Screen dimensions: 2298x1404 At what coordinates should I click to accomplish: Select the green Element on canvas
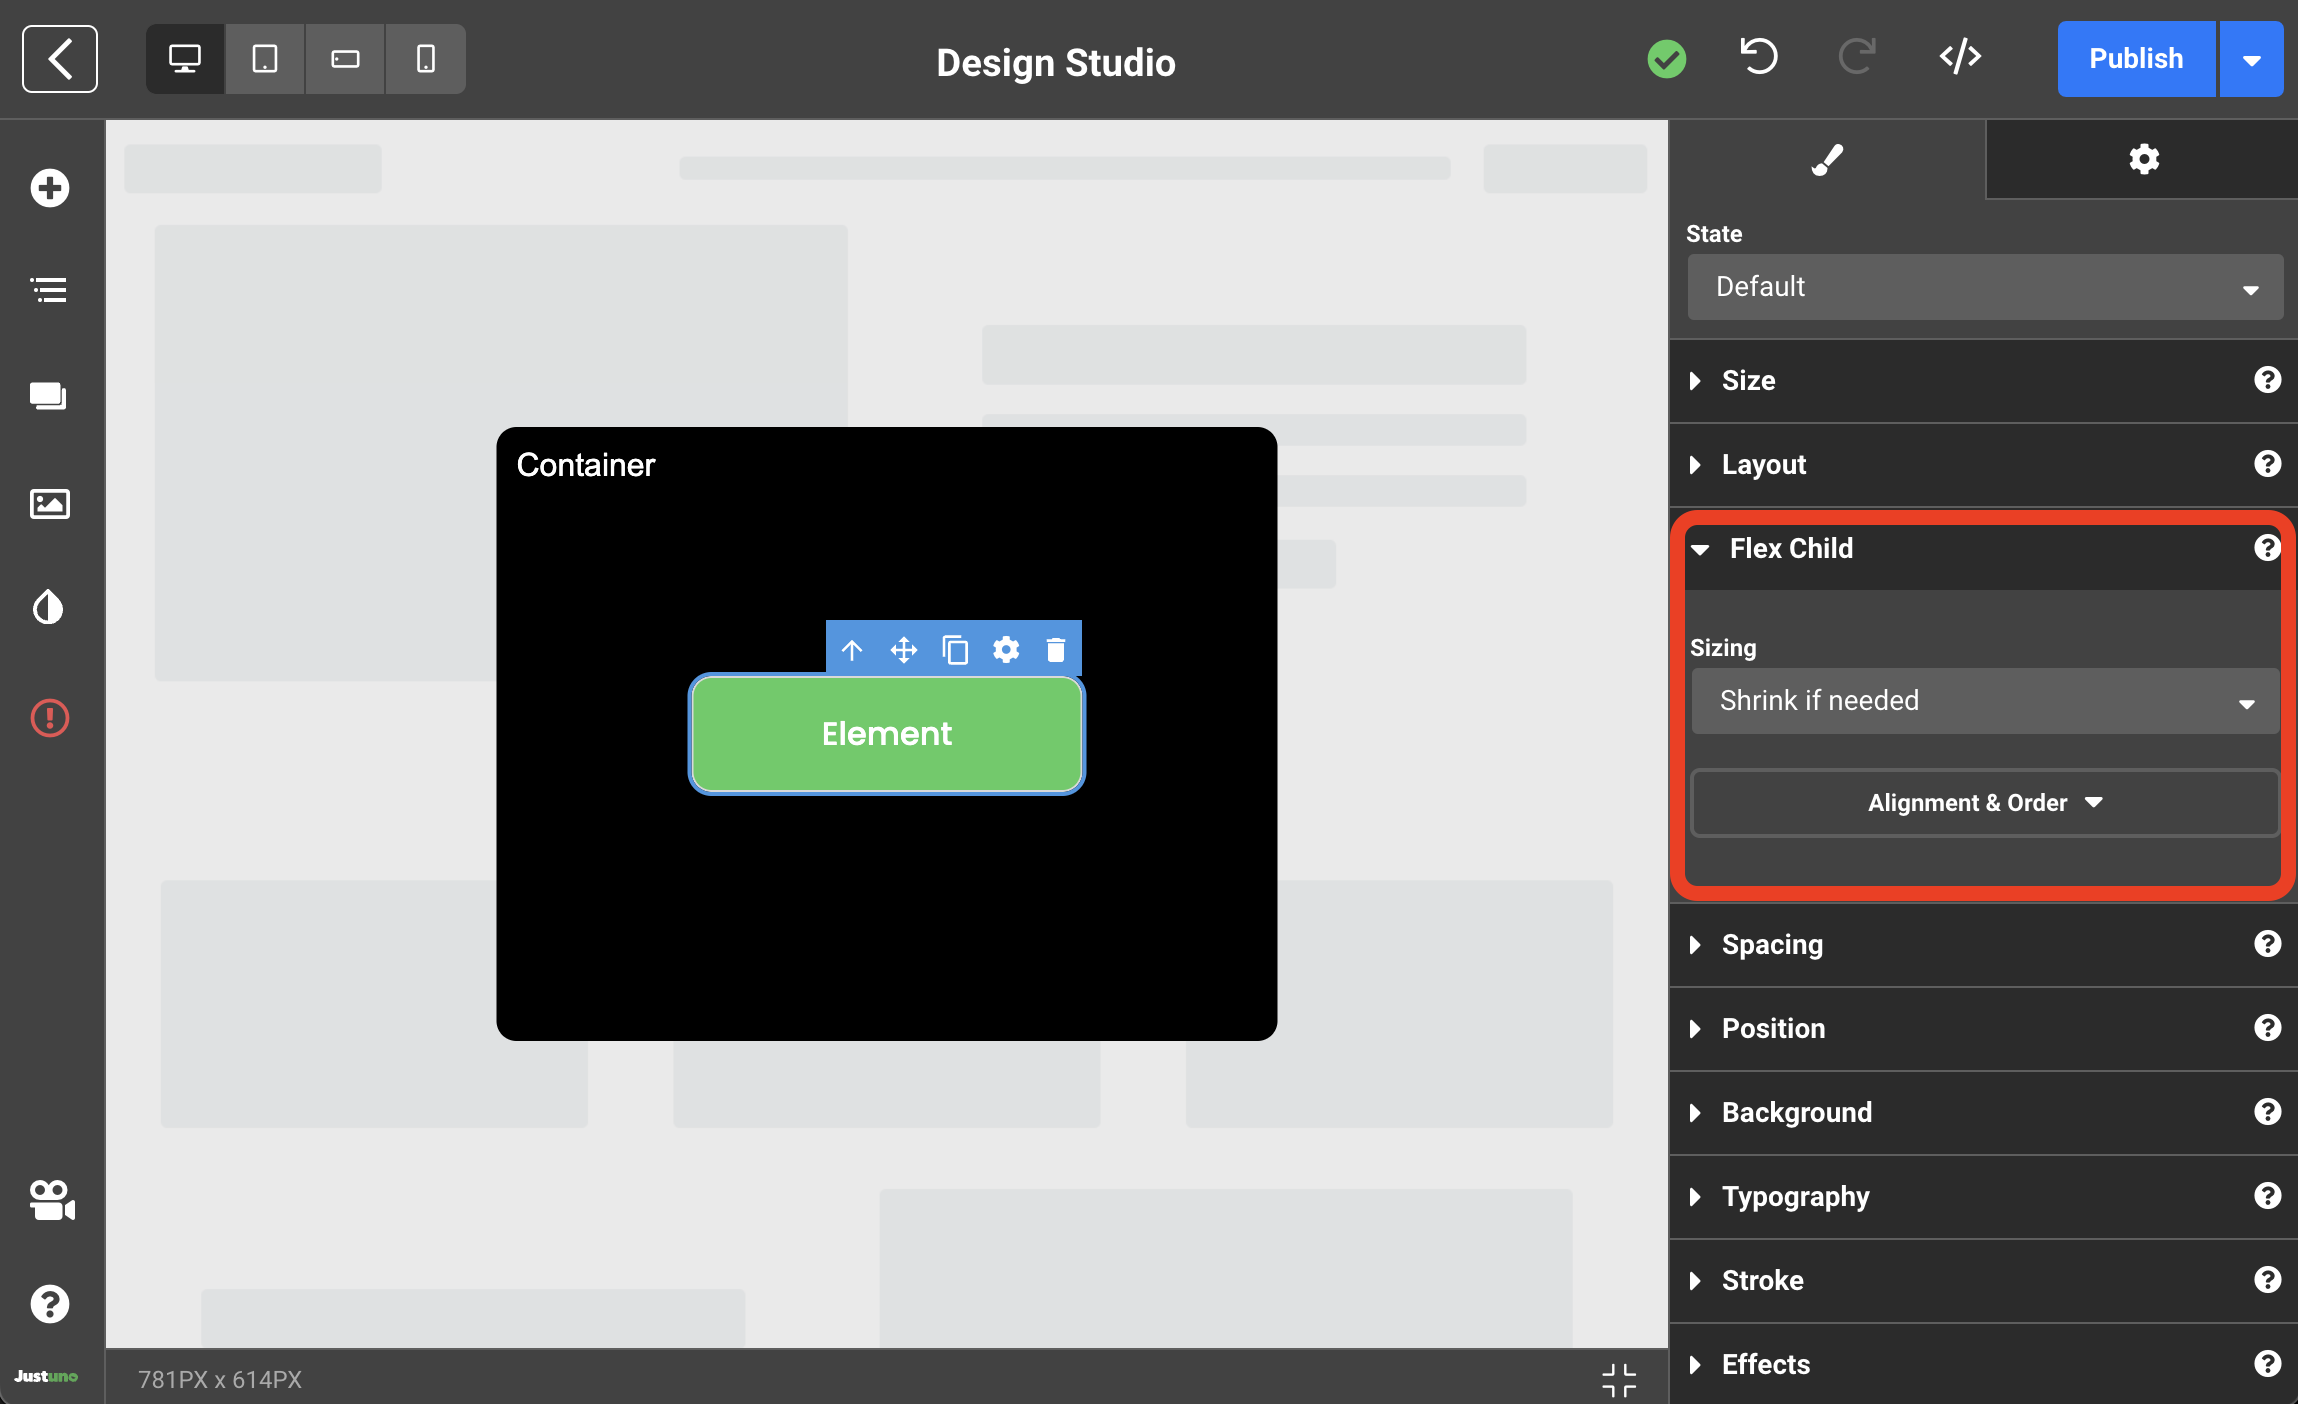click(886, 734)
